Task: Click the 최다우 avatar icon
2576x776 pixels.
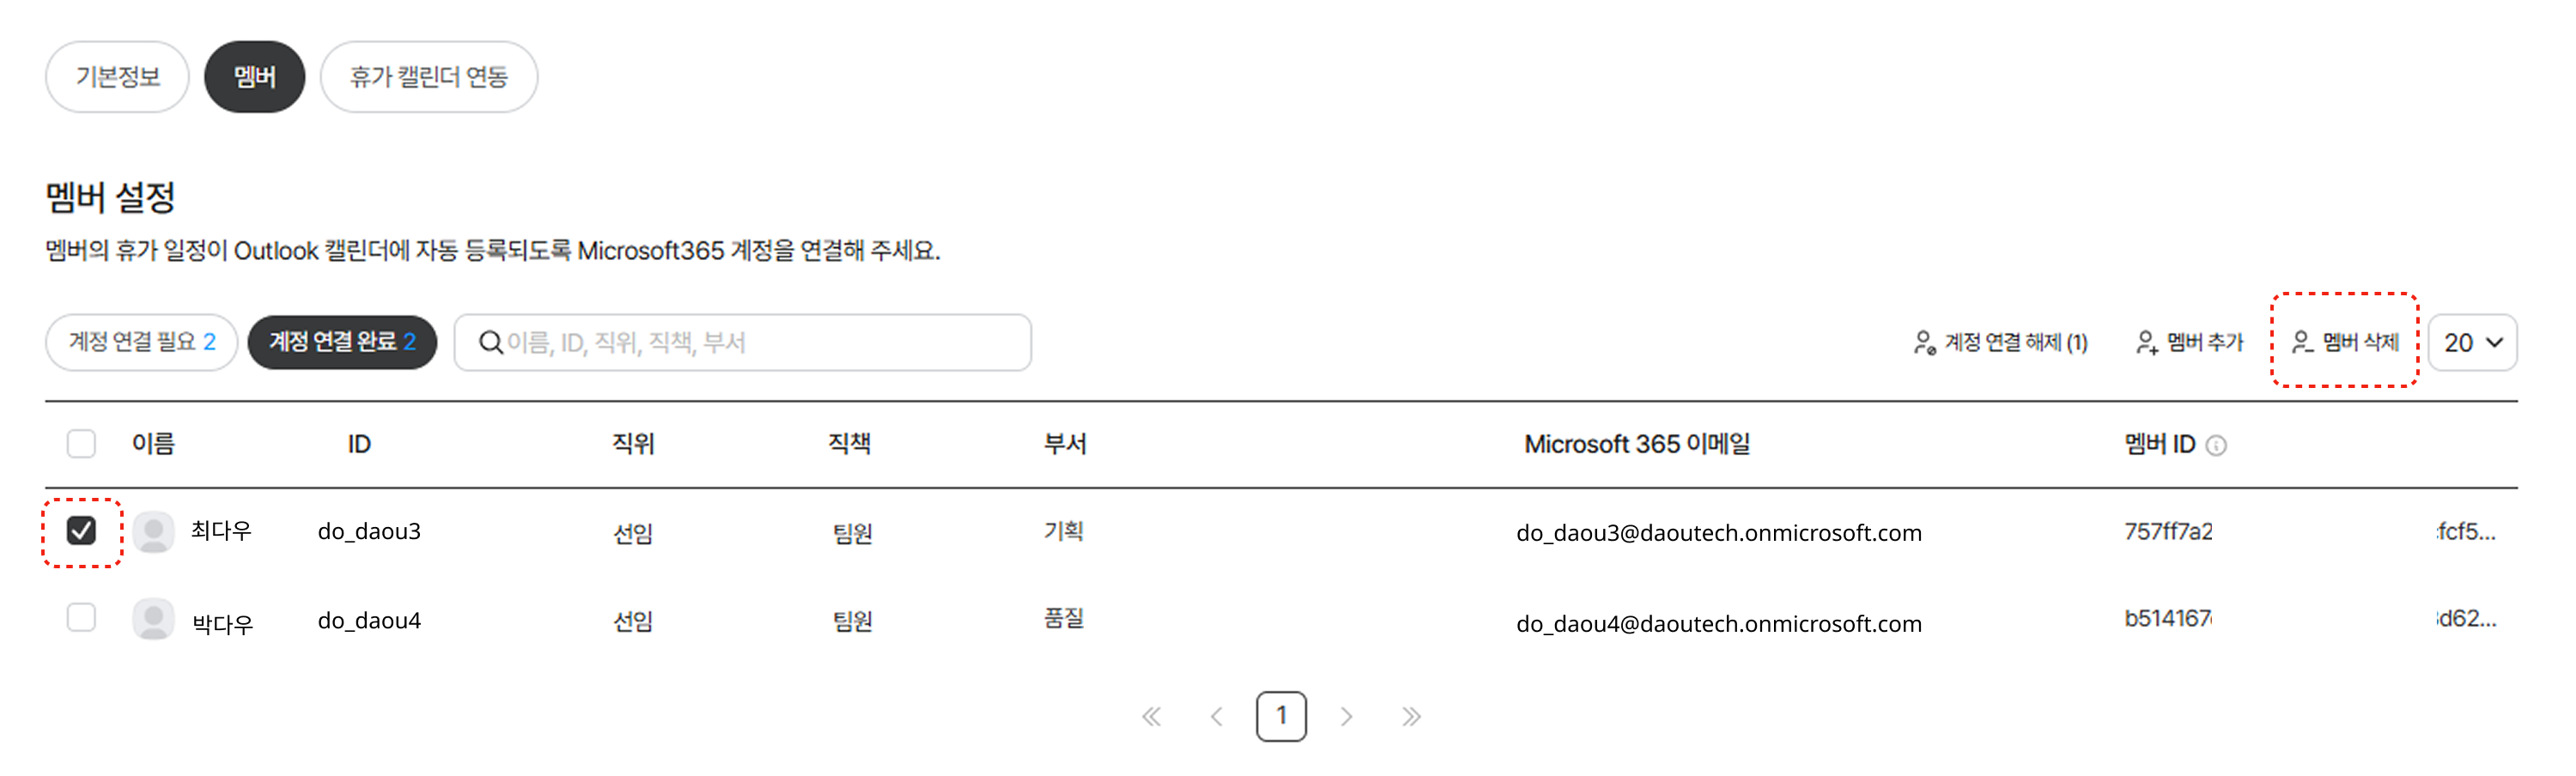Action: tap(153, 532)
